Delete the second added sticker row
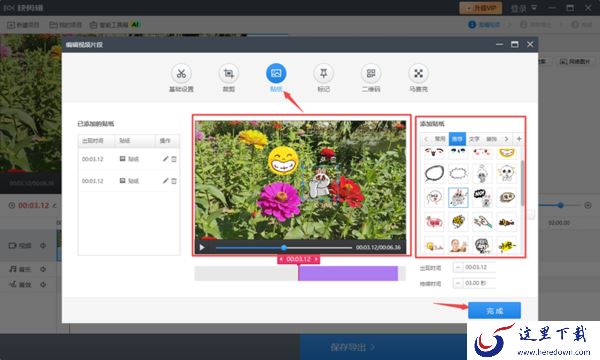This screenshot has width=600, height=360. [174, 181]
